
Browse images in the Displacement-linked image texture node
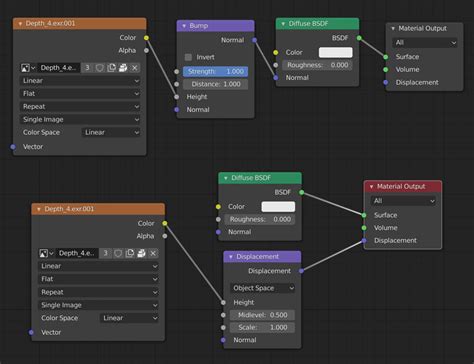click(46, 253)
